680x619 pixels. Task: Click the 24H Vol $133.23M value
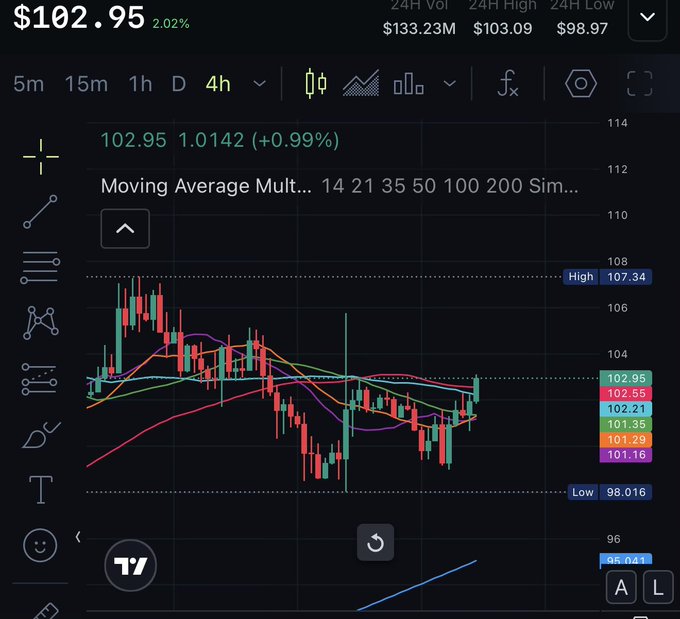tap(419, 29)
